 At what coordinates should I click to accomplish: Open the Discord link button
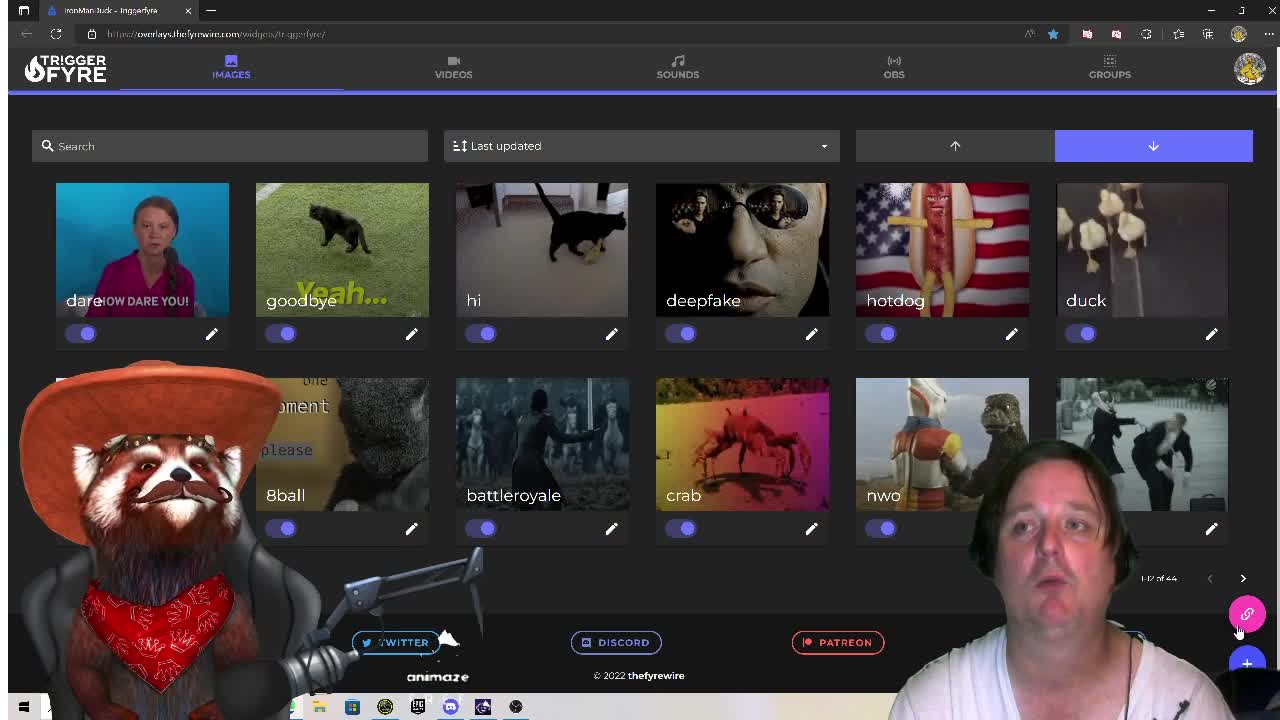[x=616, y=643]
